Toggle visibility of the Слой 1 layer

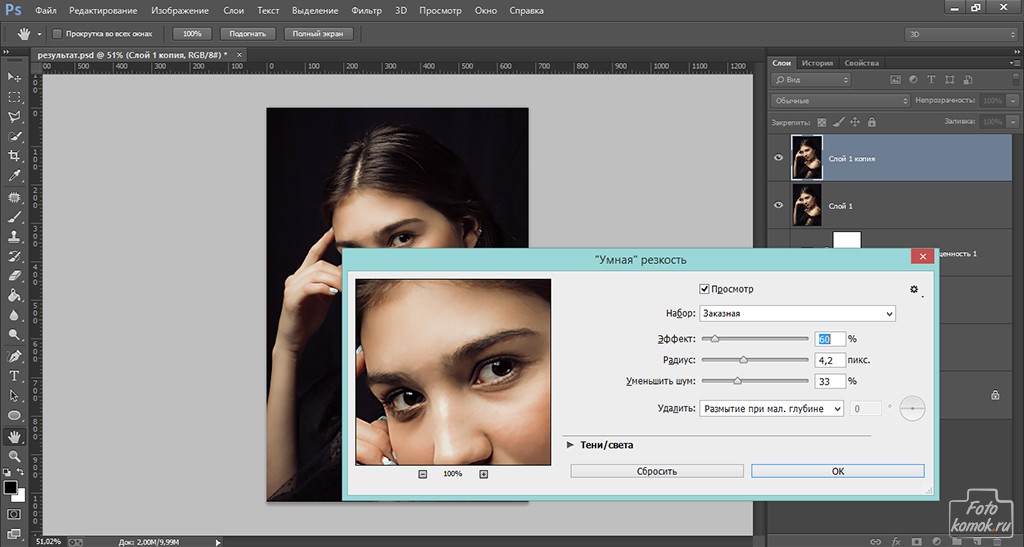coord(780,205)
